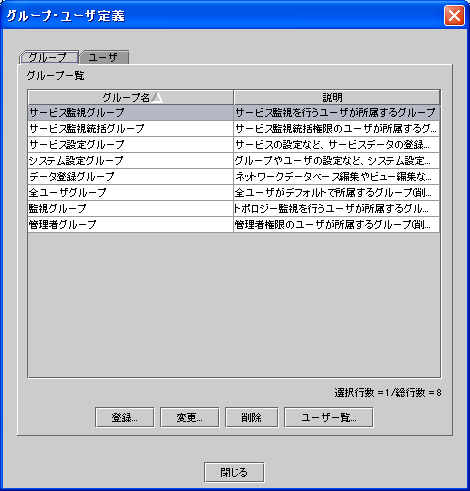Click the グループ一覧 label
This screenshot has width=470, height=491.
tap(55, 76)
